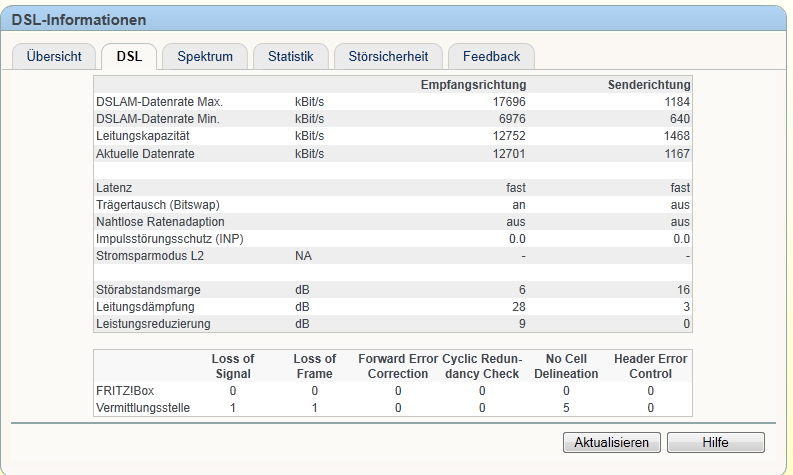Click the value 6976
Image resolution: width=793 pixels, height=475 pixels.
pos(512,119)
